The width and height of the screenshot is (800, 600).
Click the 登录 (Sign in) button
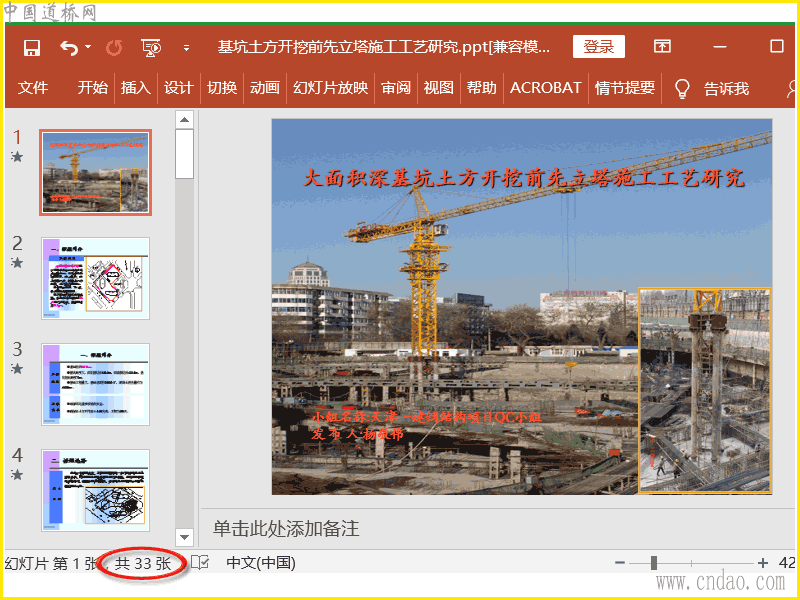[x=598, y=47]
